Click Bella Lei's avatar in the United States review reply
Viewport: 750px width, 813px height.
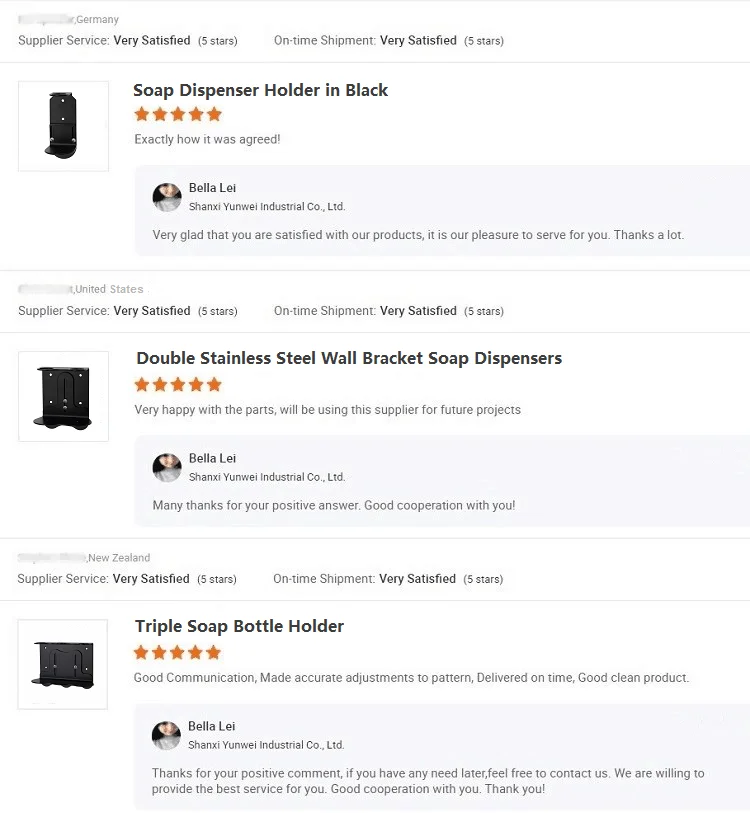pos(167,467)
